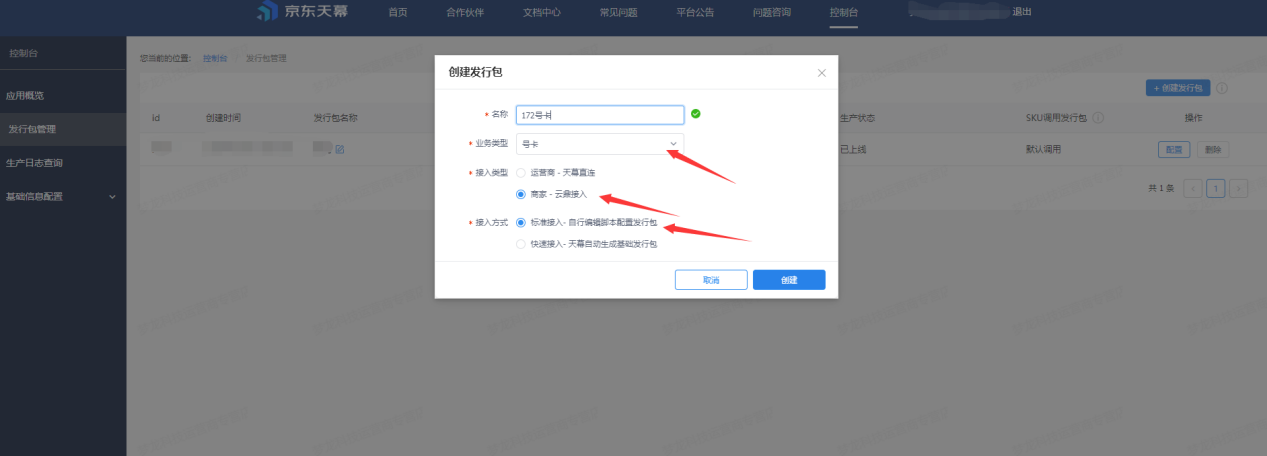Click the edit icon beside package name

[x=340, y=149]
